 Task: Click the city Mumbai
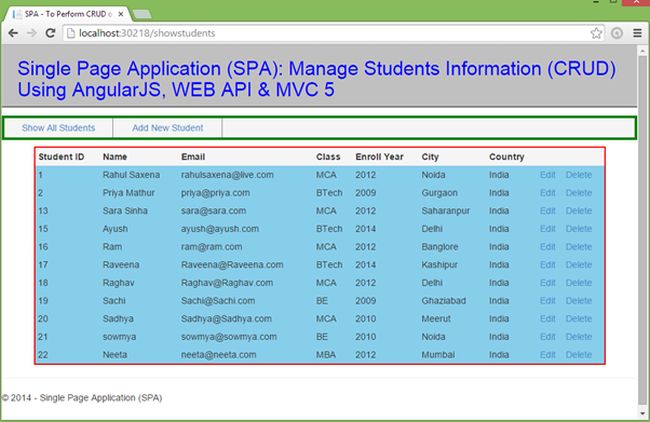438,355
